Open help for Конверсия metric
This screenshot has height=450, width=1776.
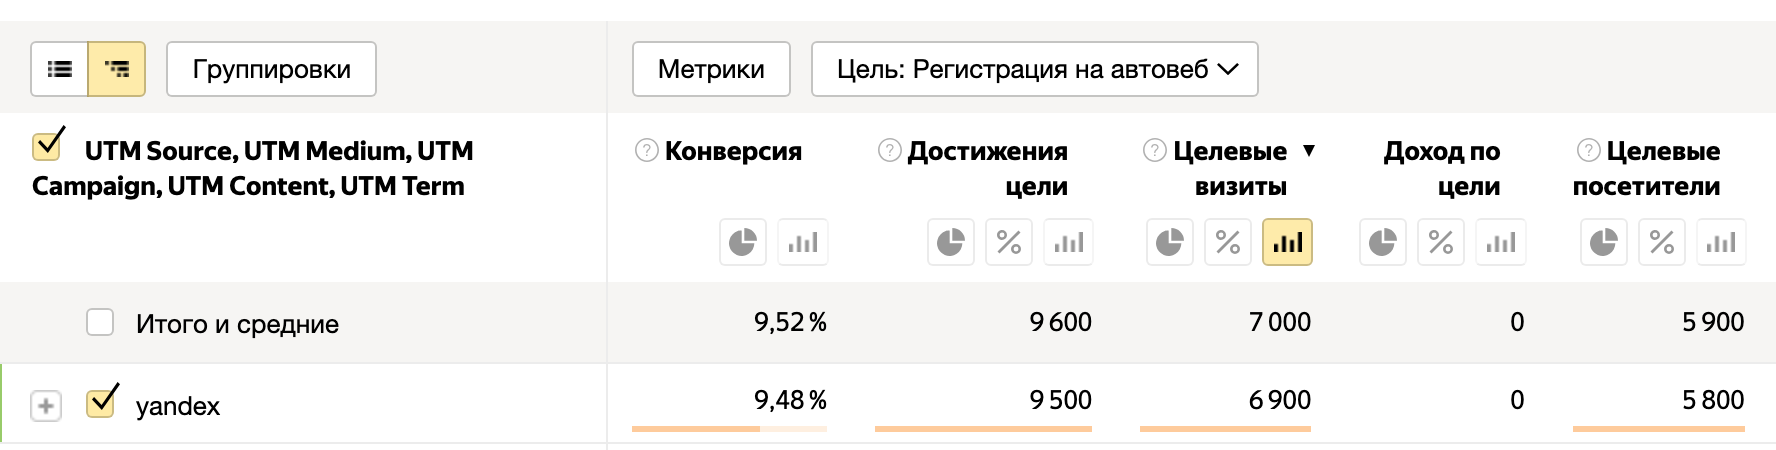pos(647,150)
